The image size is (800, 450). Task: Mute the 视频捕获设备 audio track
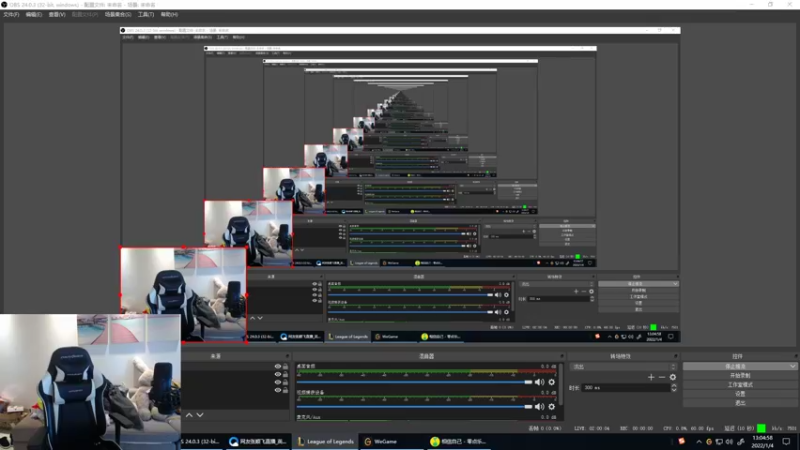539,406
